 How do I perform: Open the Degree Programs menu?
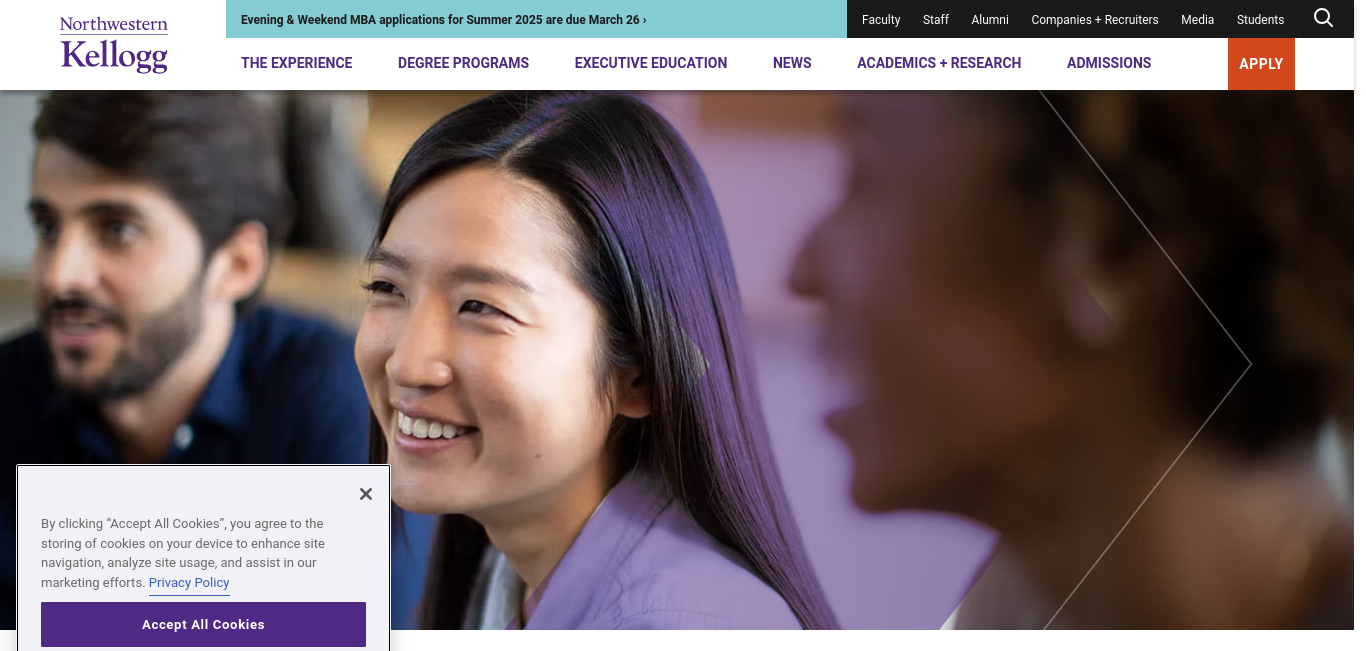(463, 63)
